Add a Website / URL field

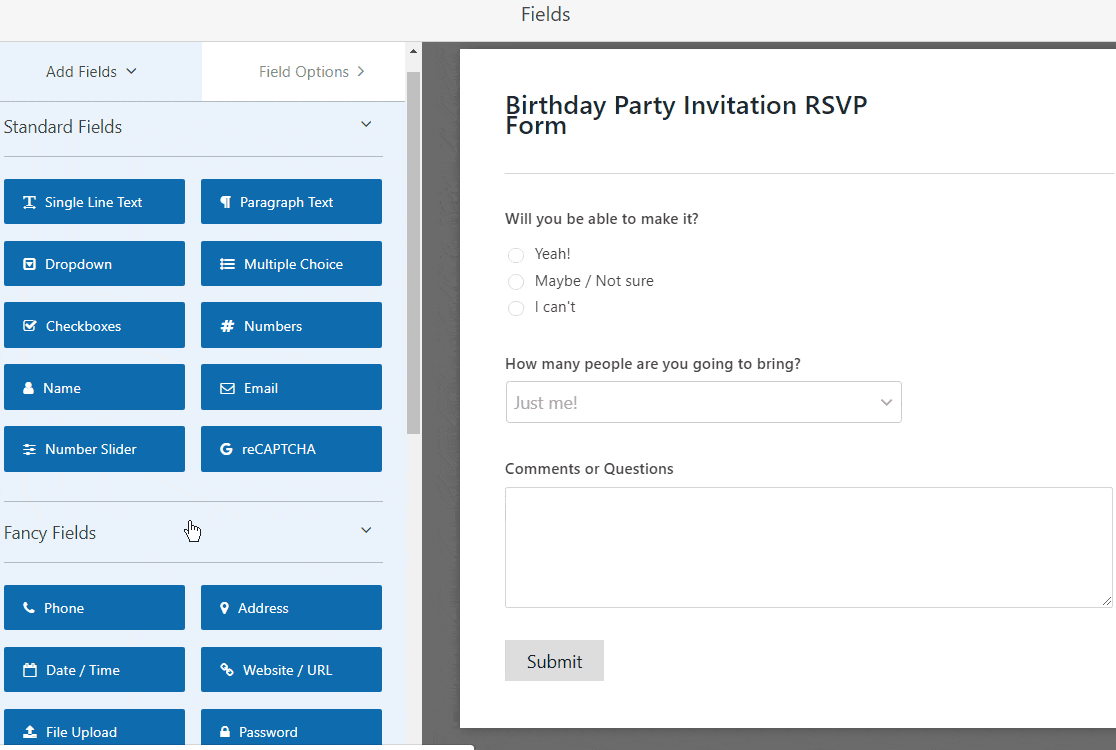click(x=291, y=670)
